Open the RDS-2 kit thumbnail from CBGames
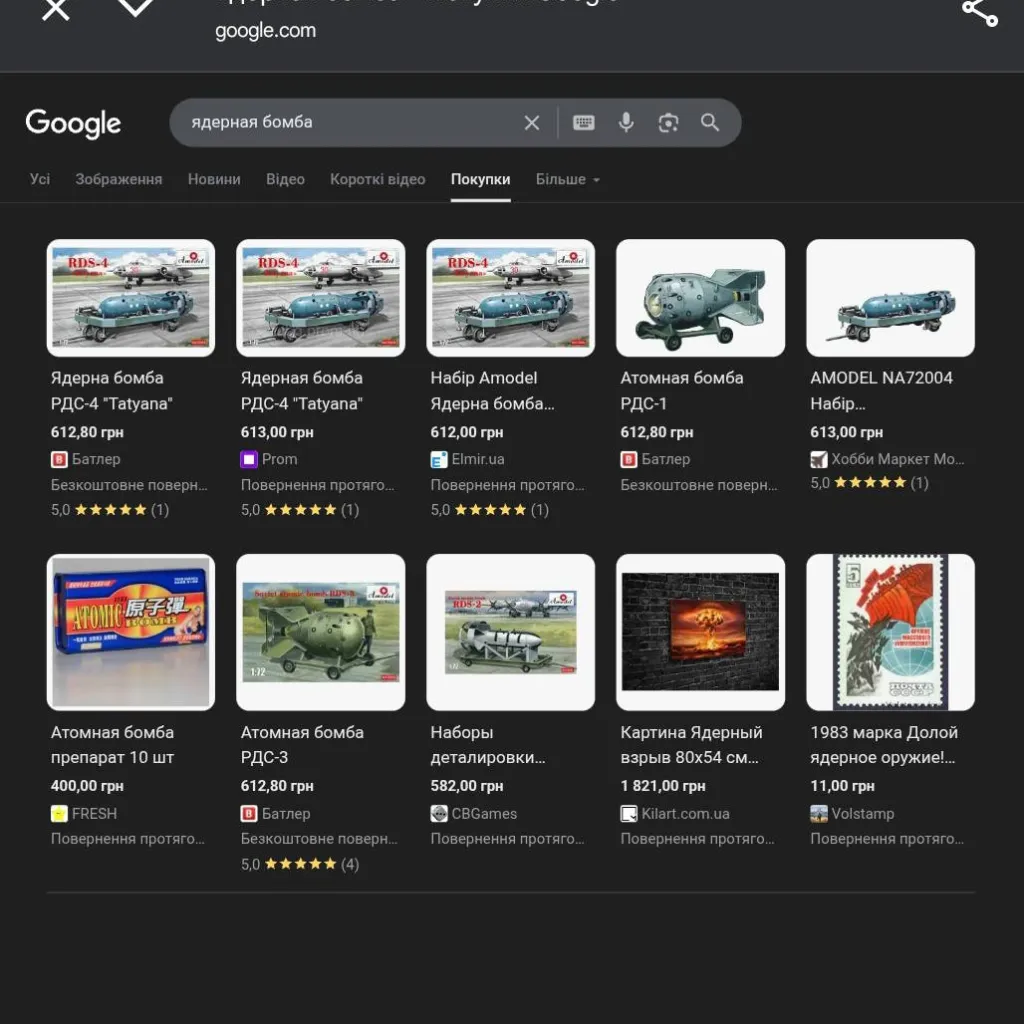Screen dimensions: 1024x1024 pos(511,632)
